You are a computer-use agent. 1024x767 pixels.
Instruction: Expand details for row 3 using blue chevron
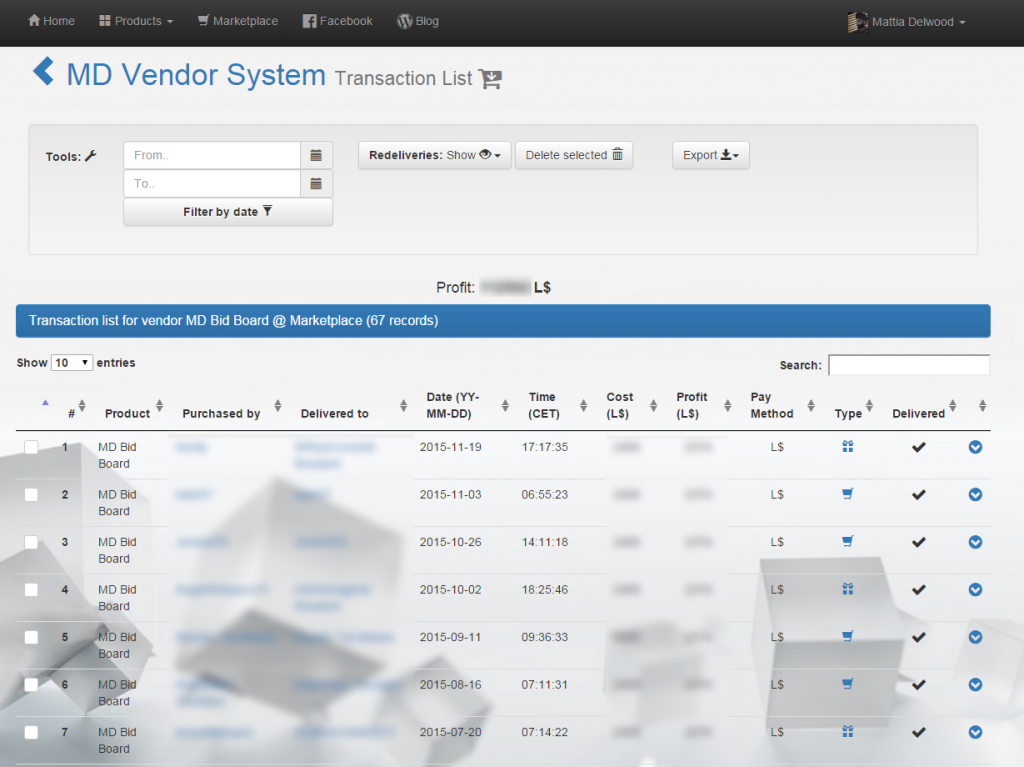point(975,542)
